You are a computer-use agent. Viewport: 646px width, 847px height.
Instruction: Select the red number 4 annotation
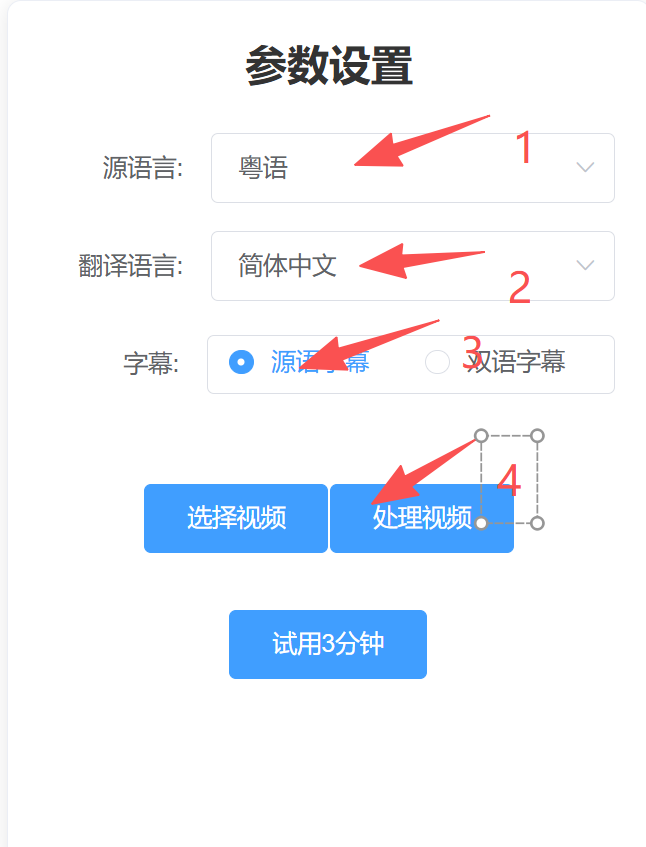point(509,480)
